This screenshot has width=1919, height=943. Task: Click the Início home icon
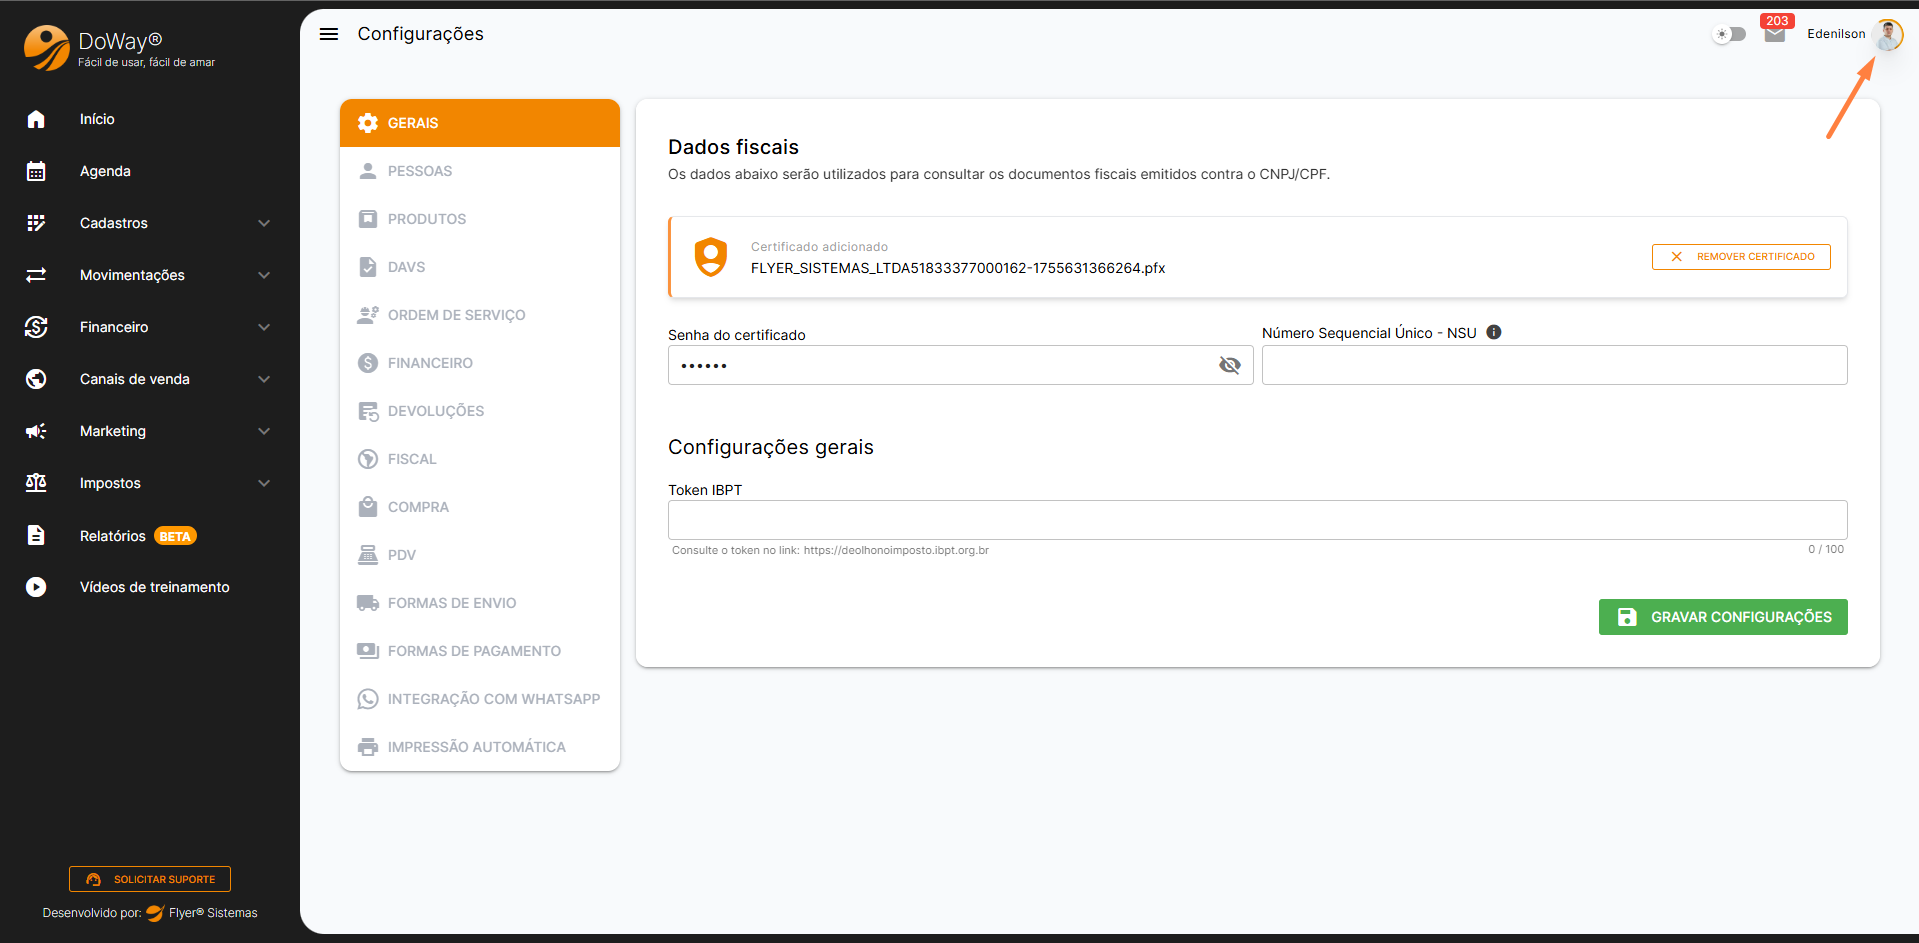point(36,119)
